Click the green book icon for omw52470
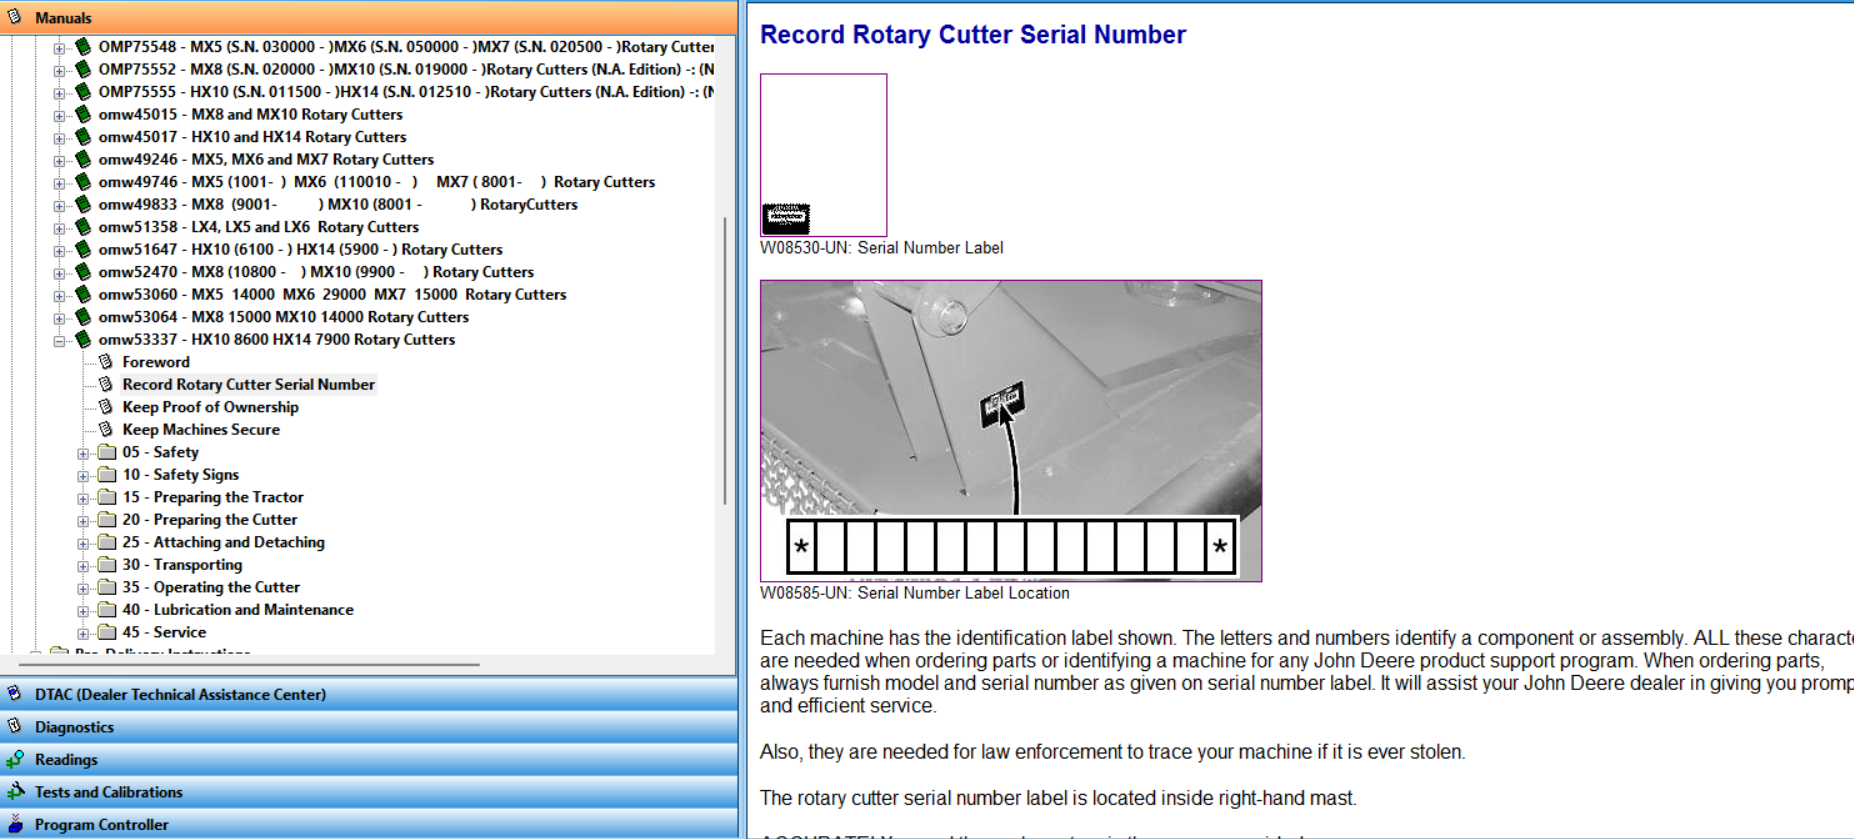The height and width of the screenshot is (839, 1854). click(x=83, y=271)
